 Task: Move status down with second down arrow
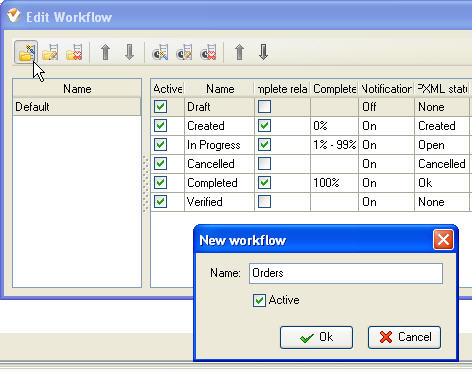(x=263, y=52)
